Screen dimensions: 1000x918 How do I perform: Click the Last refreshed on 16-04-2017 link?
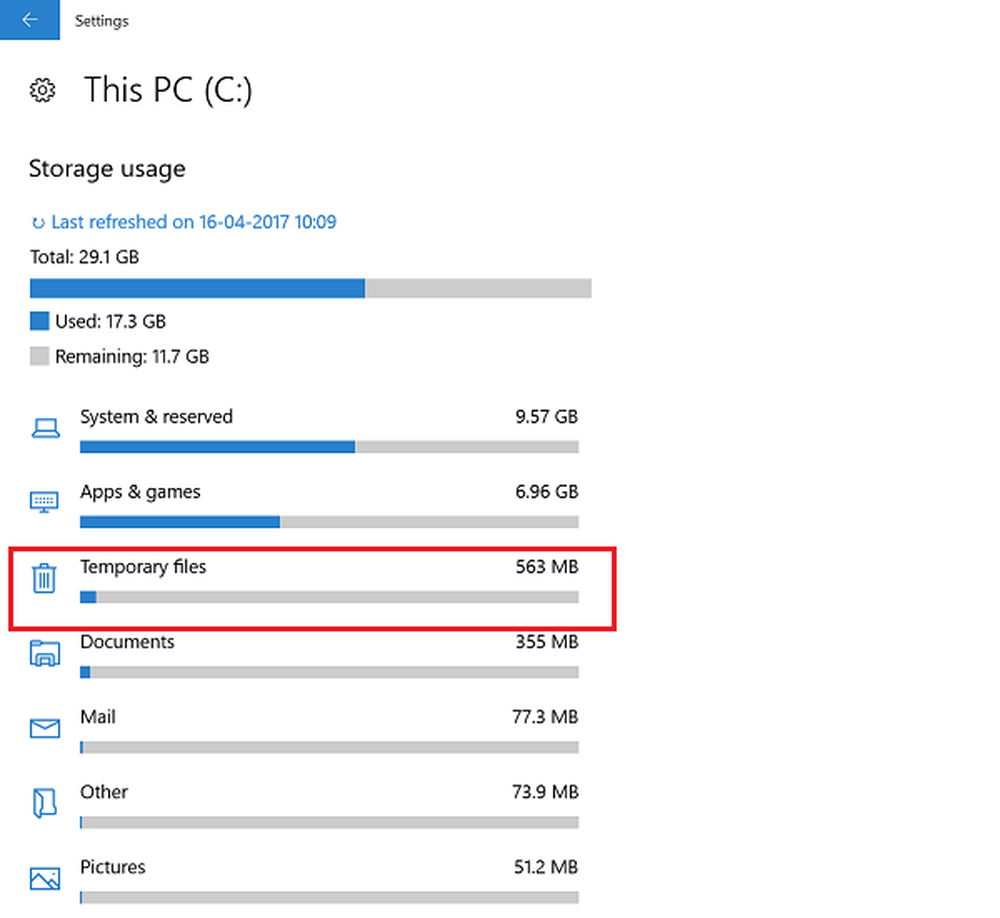[x=194, y=222]
